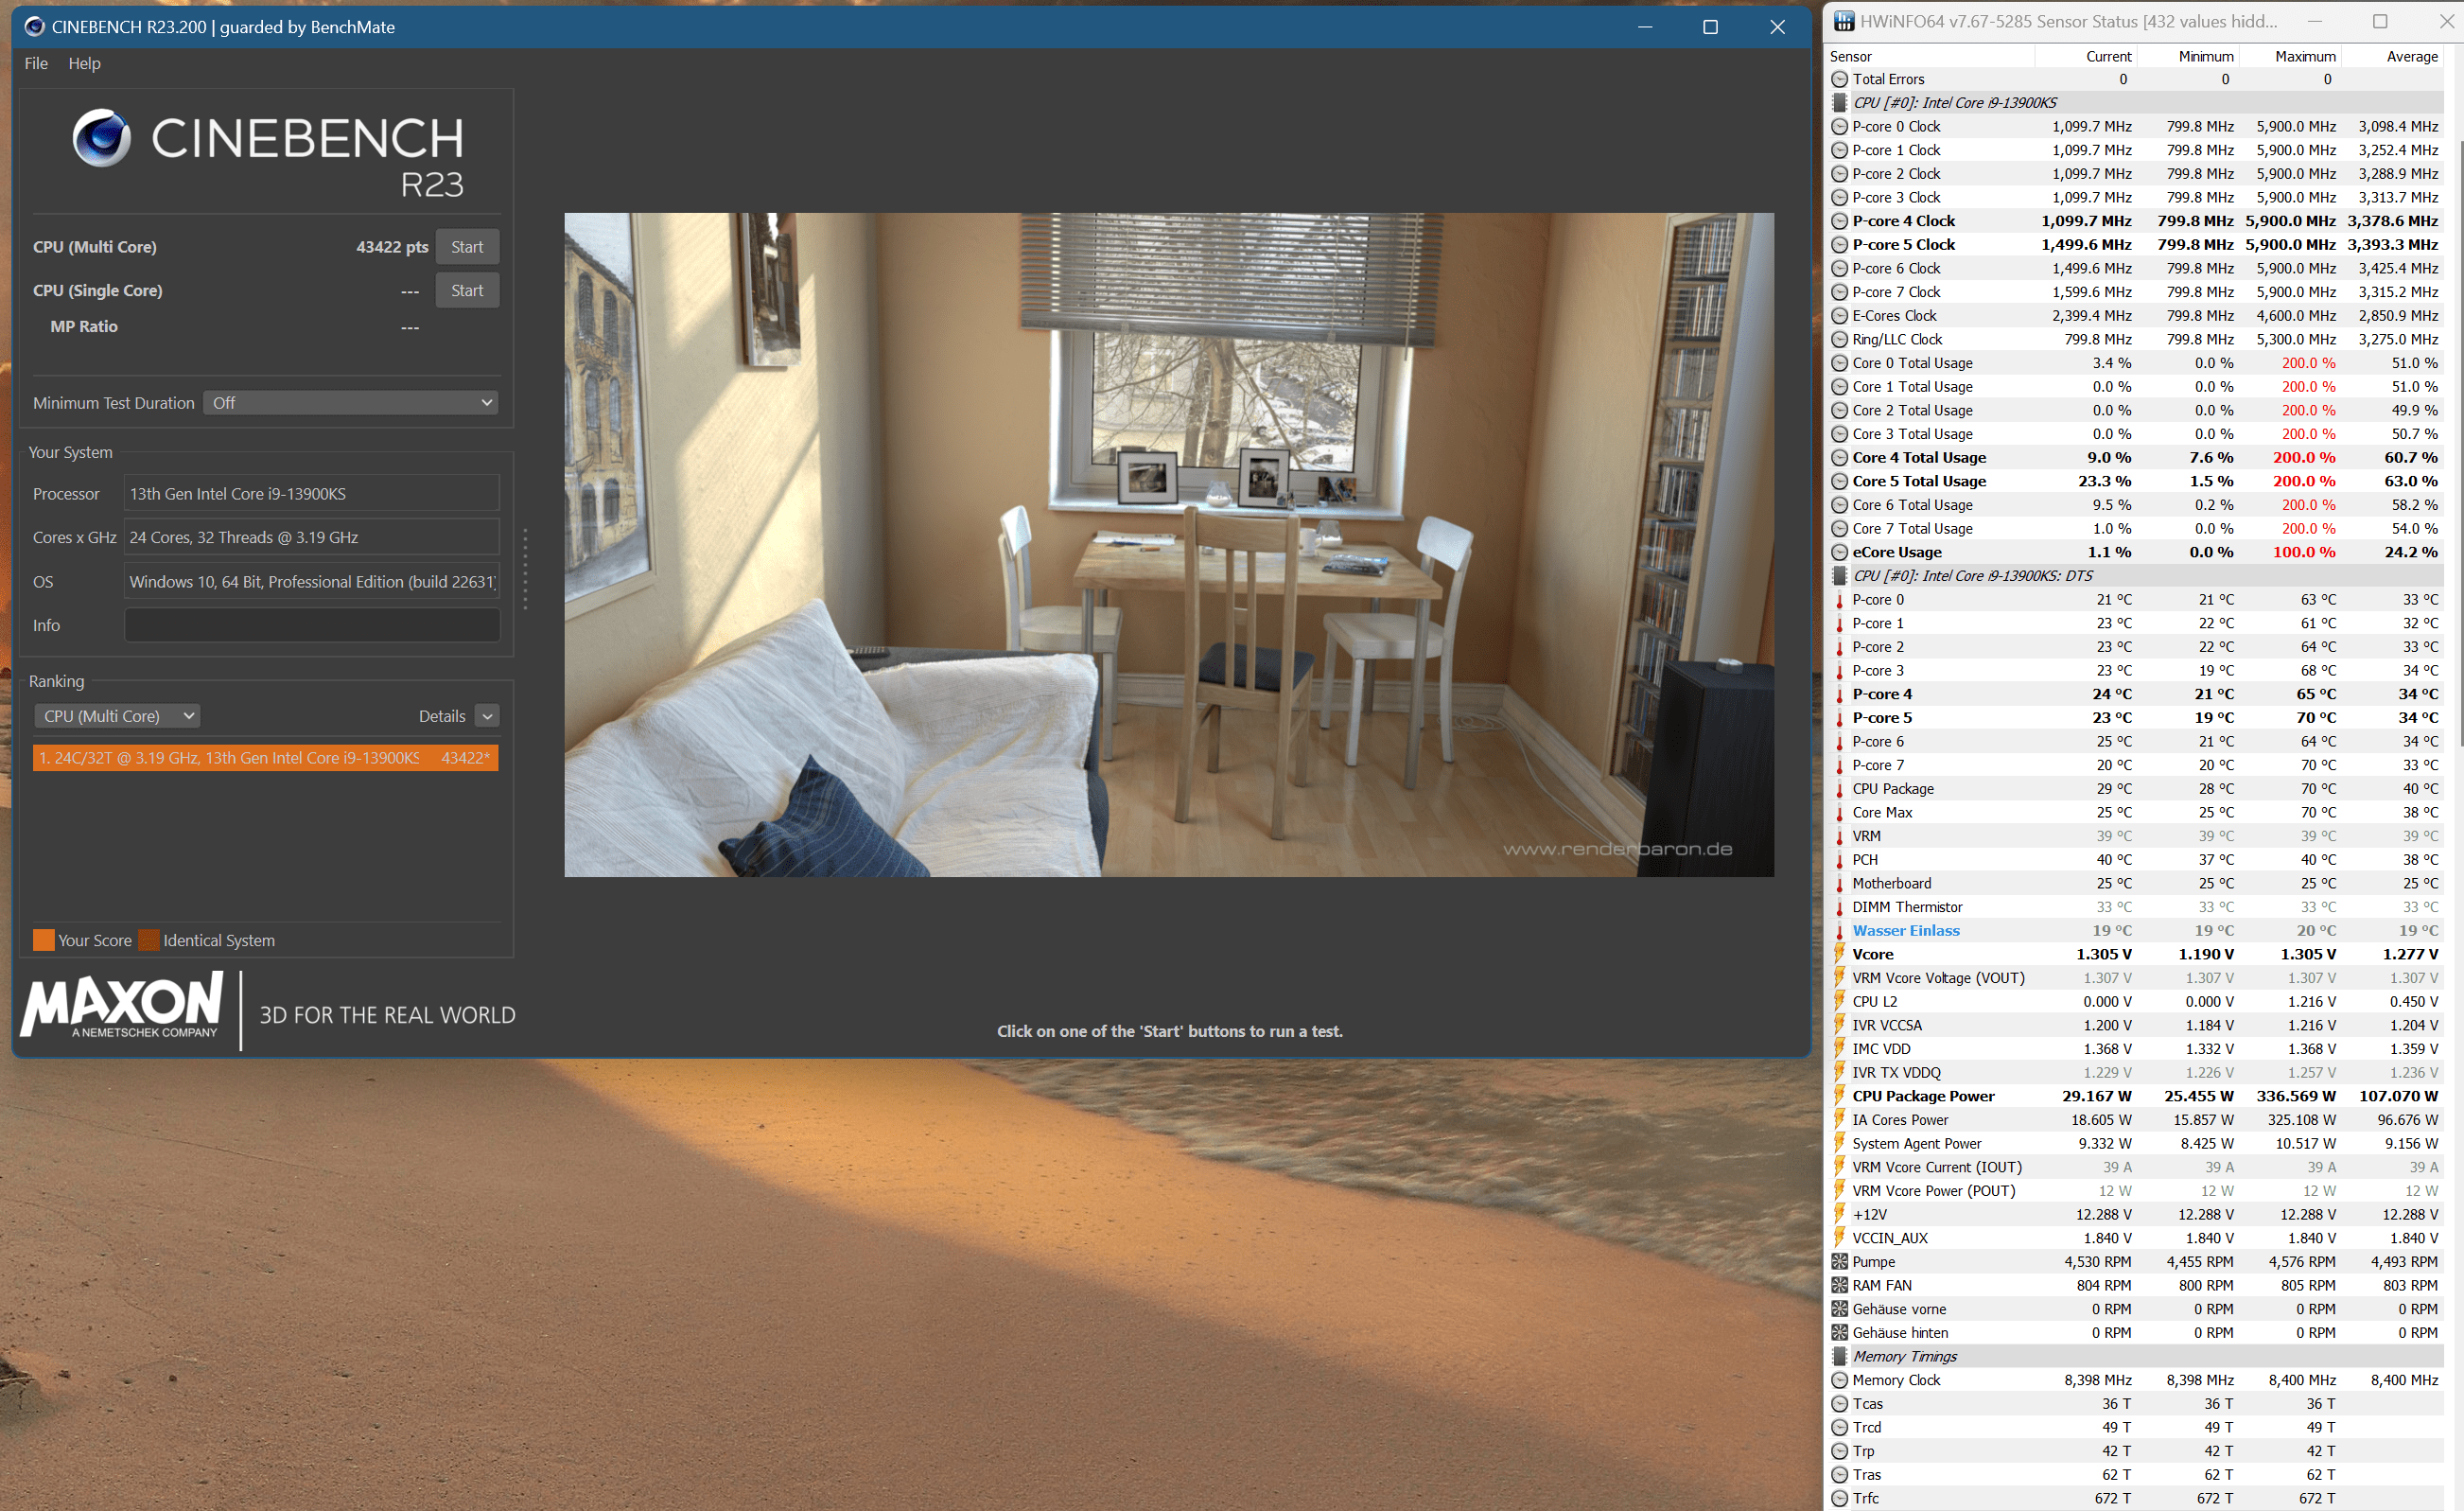2464x1511 pixels.
Task: Click the OS field showing Windows 10
Action: [312, 582]
